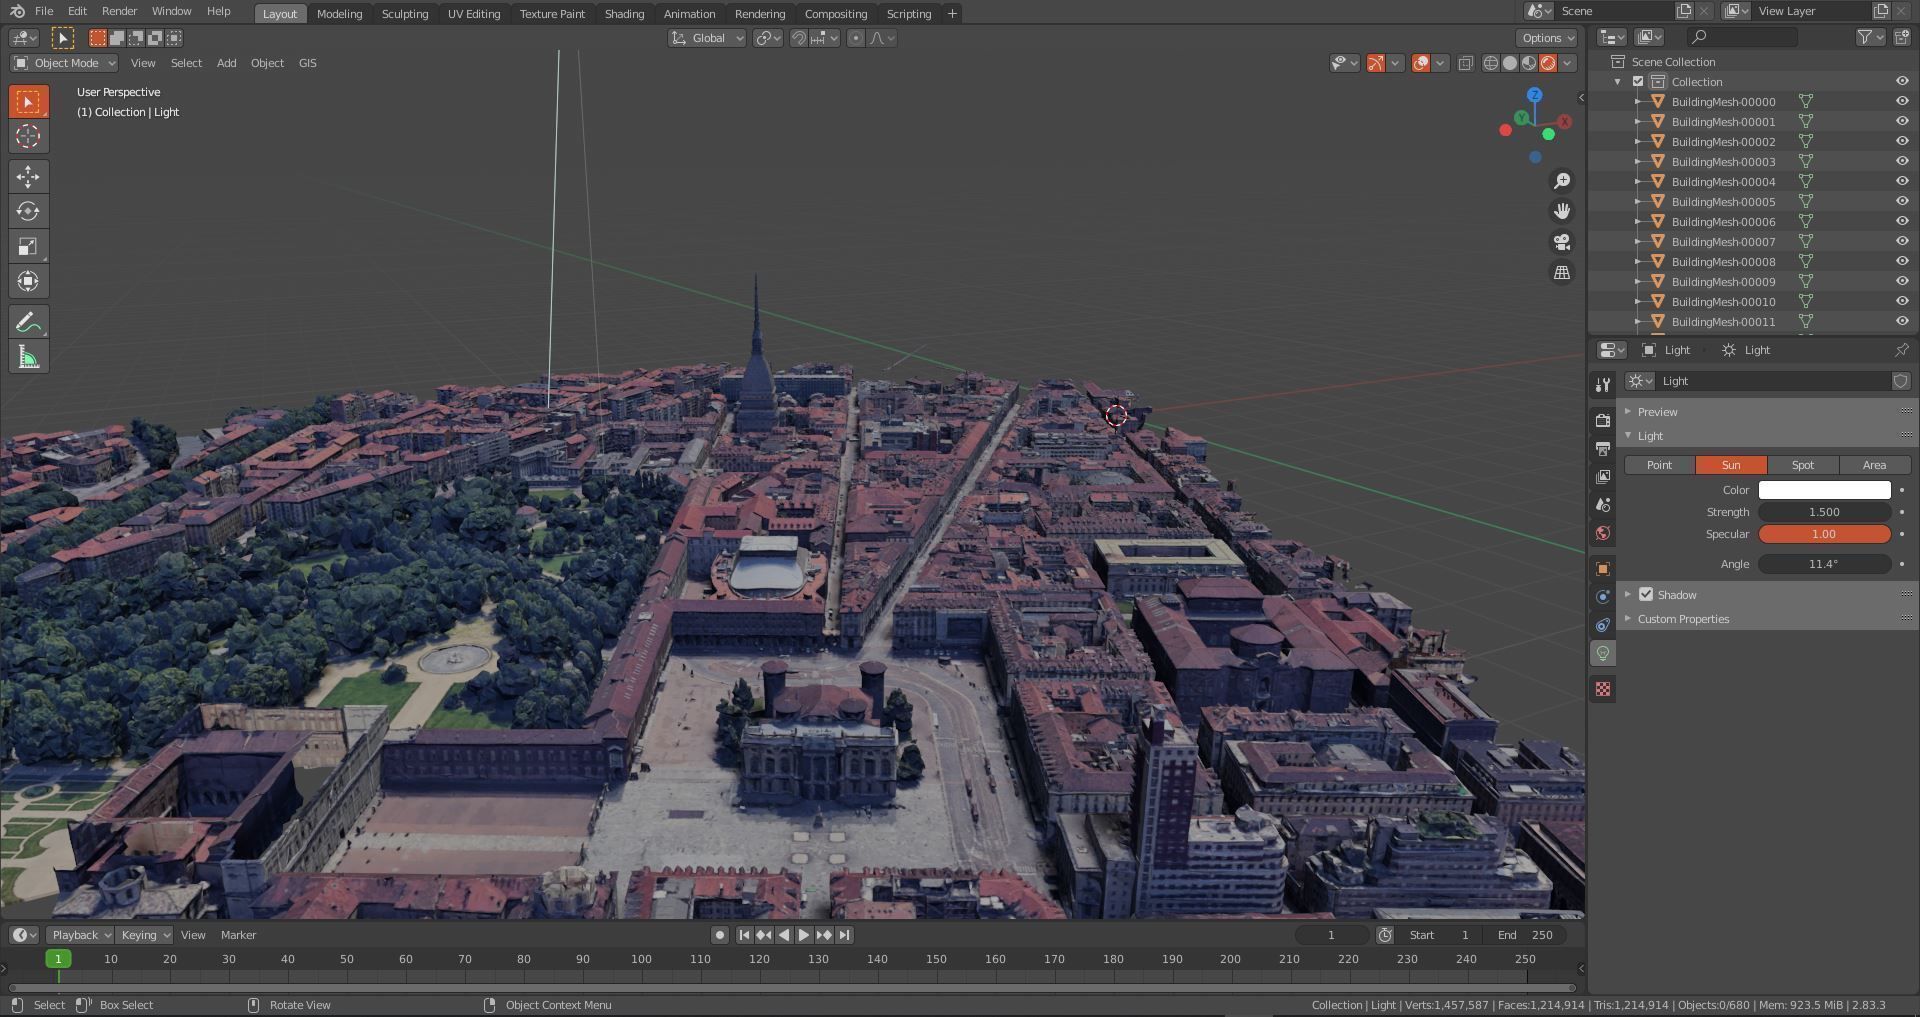This screenshot has height=1017, width=1920.
Task: Set light type to Spot
Action: (x=1802, y=465)
